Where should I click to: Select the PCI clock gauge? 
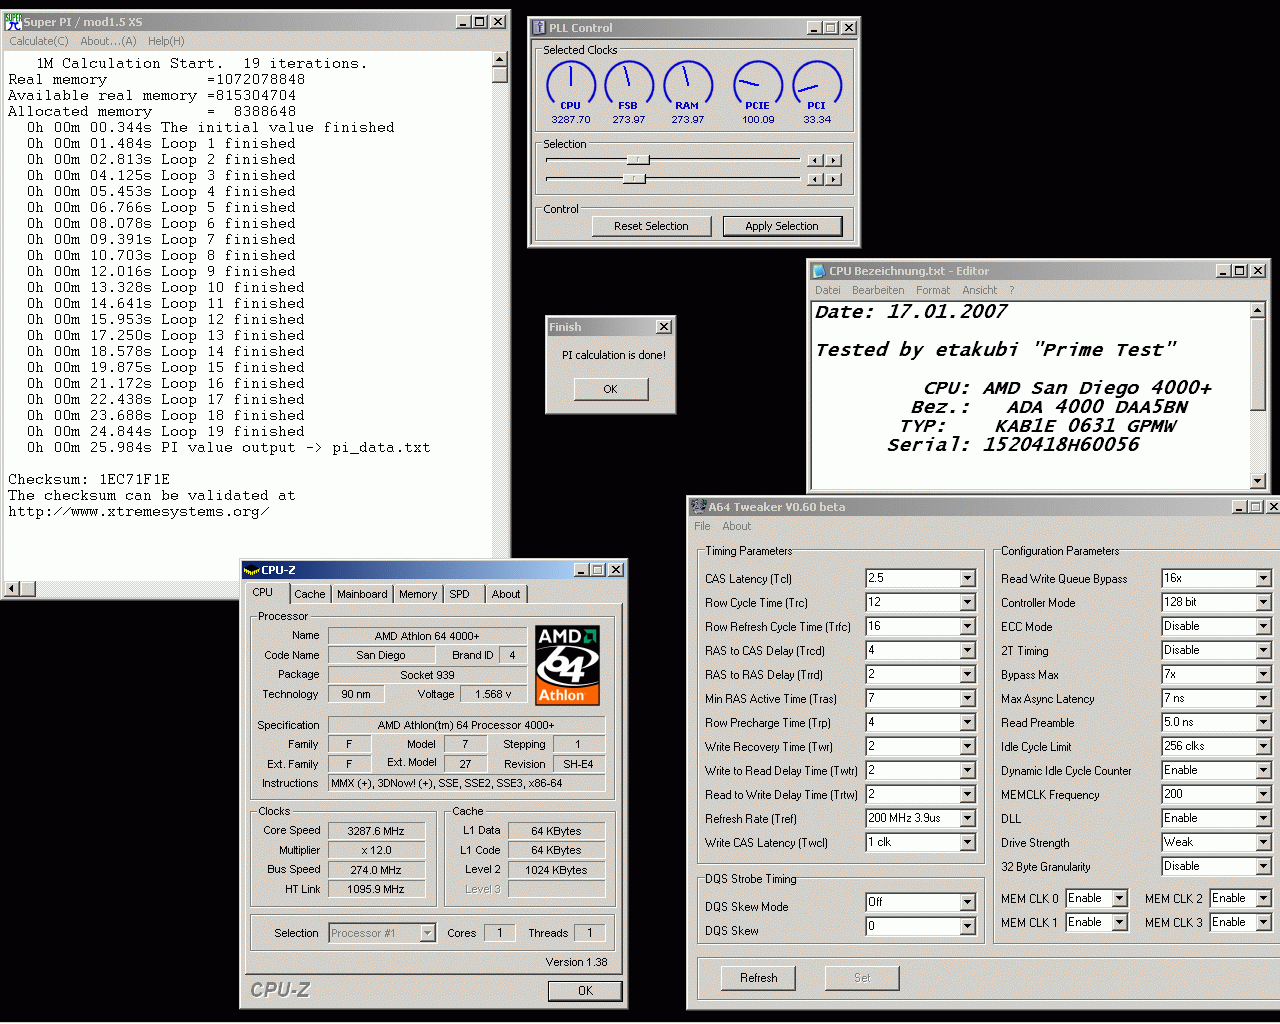pyautogui.click(x=817, y=86)
